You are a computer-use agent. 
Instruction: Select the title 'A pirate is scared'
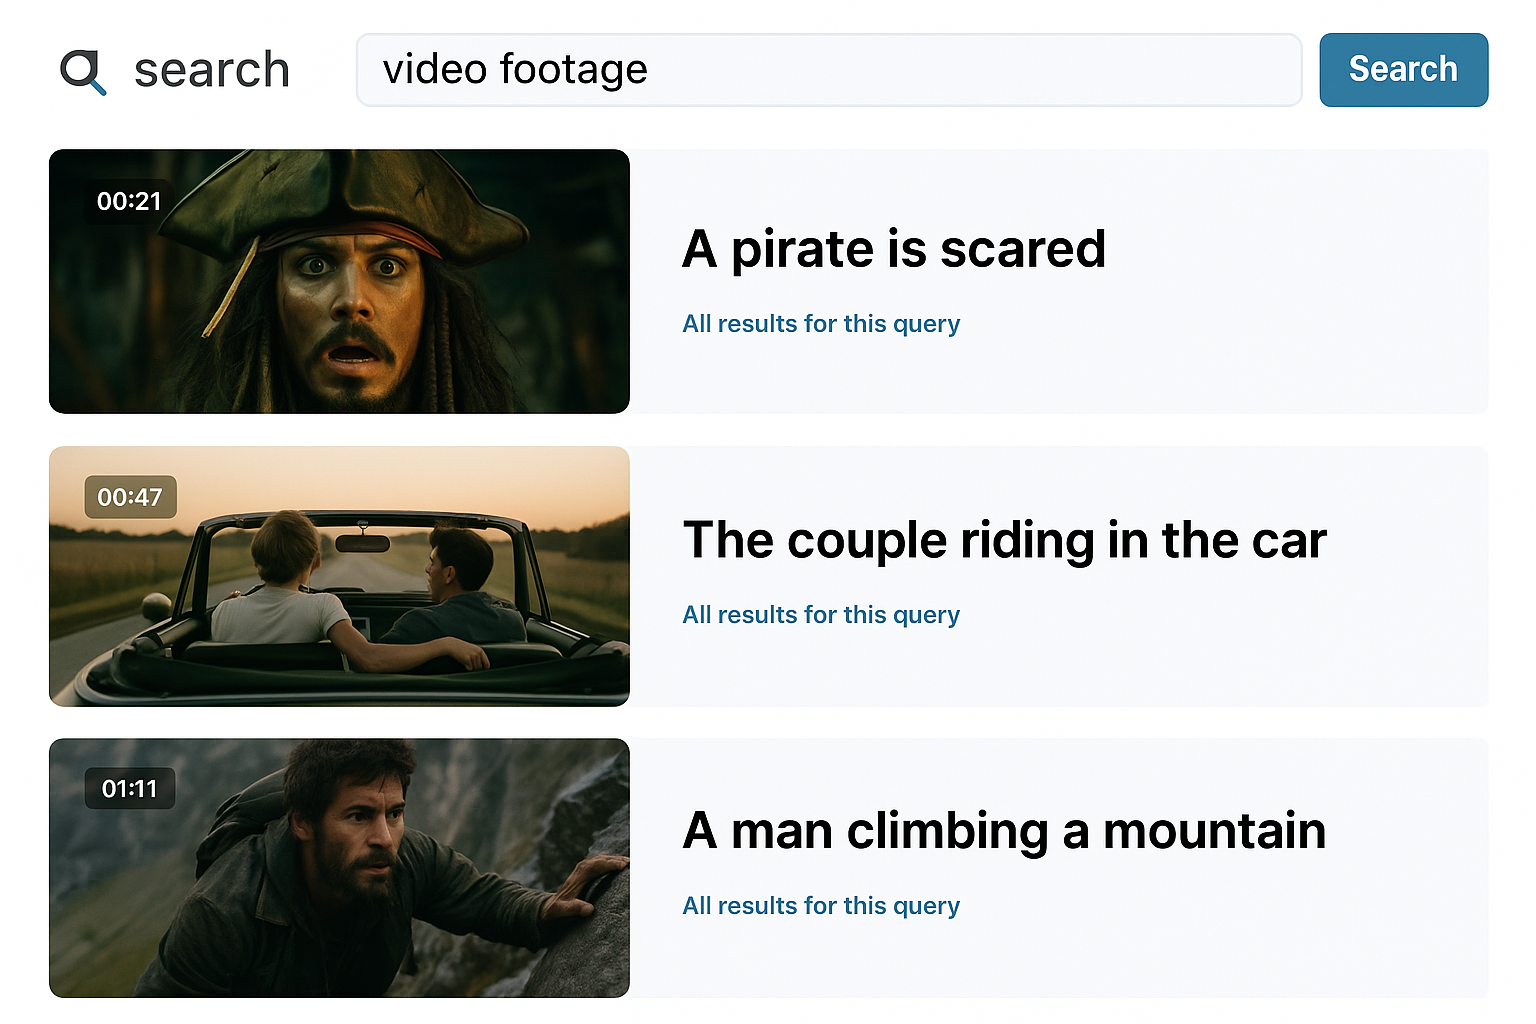(x=893, y=250)
